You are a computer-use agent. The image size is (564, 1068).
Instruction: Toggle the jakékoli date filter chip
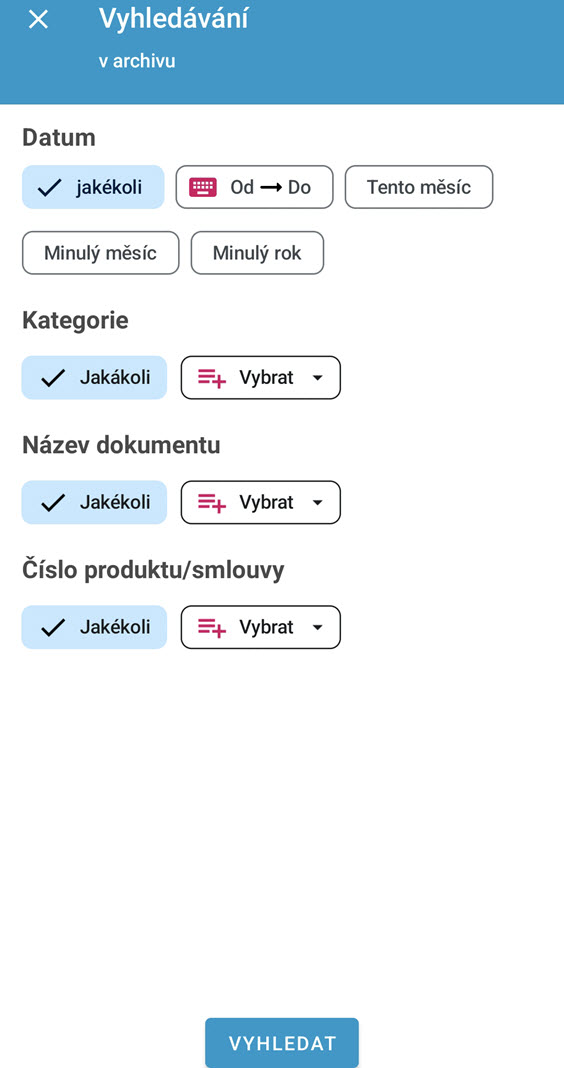point(93,187)
